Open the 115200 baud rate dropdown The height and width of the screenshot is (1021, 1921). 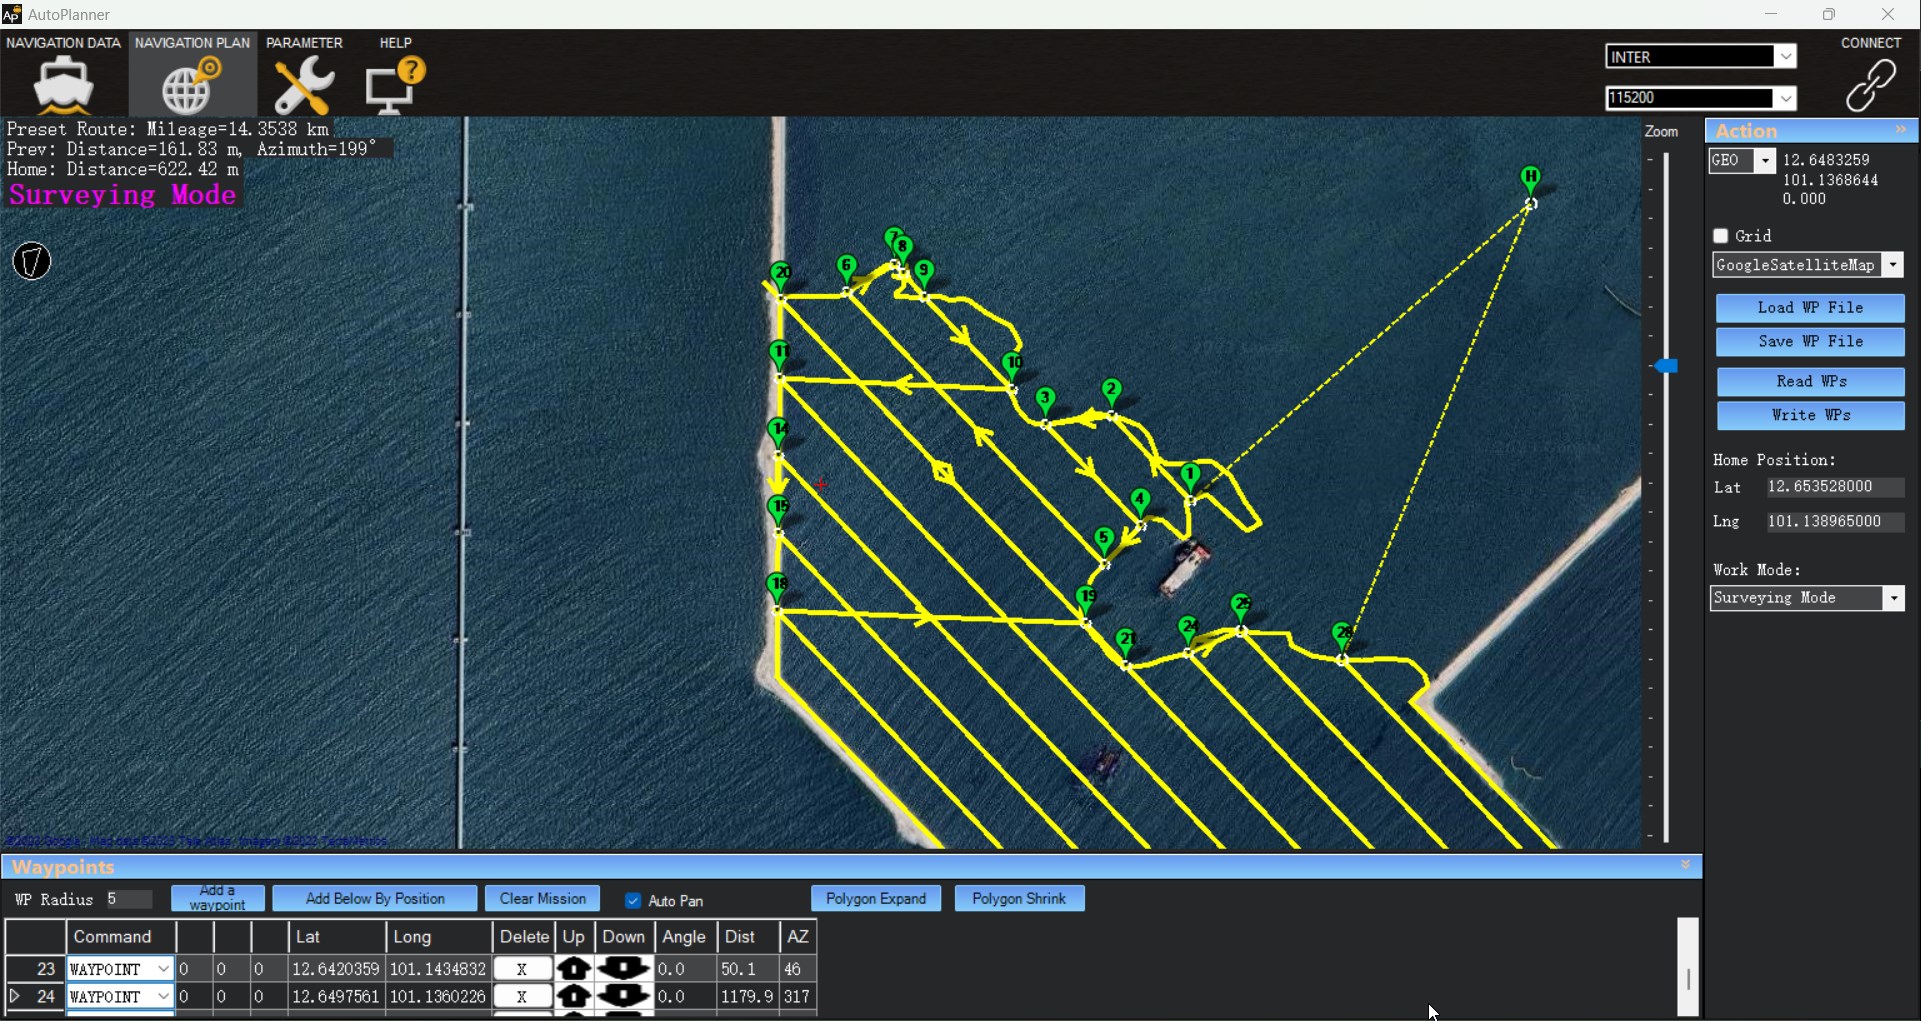pyautogui.click(x=1787, y=97)
